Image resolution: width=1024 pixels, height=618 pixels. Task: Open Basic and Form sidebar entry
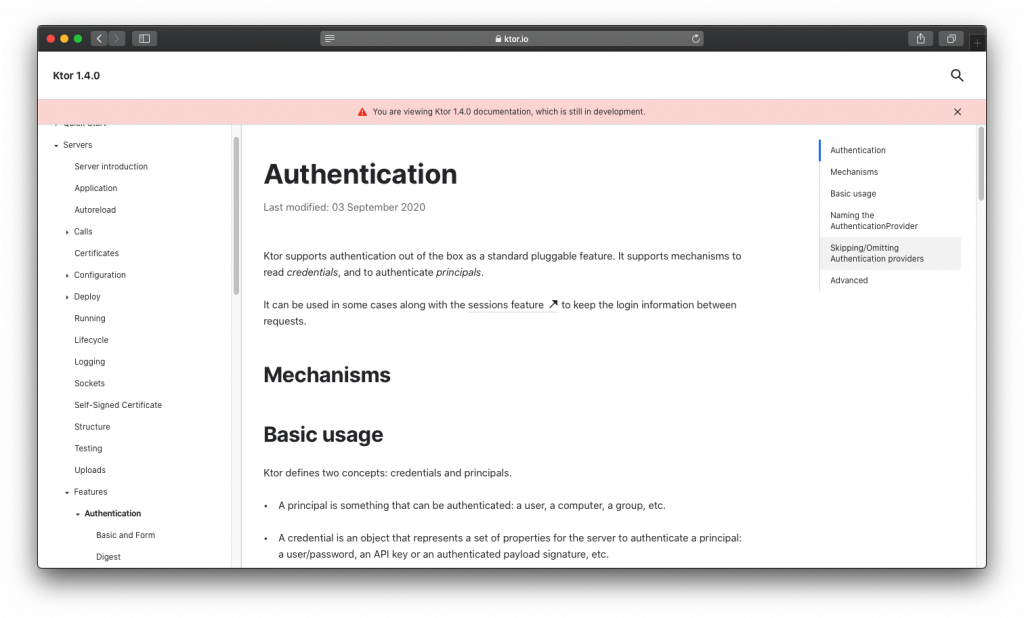tap(125, 535)
